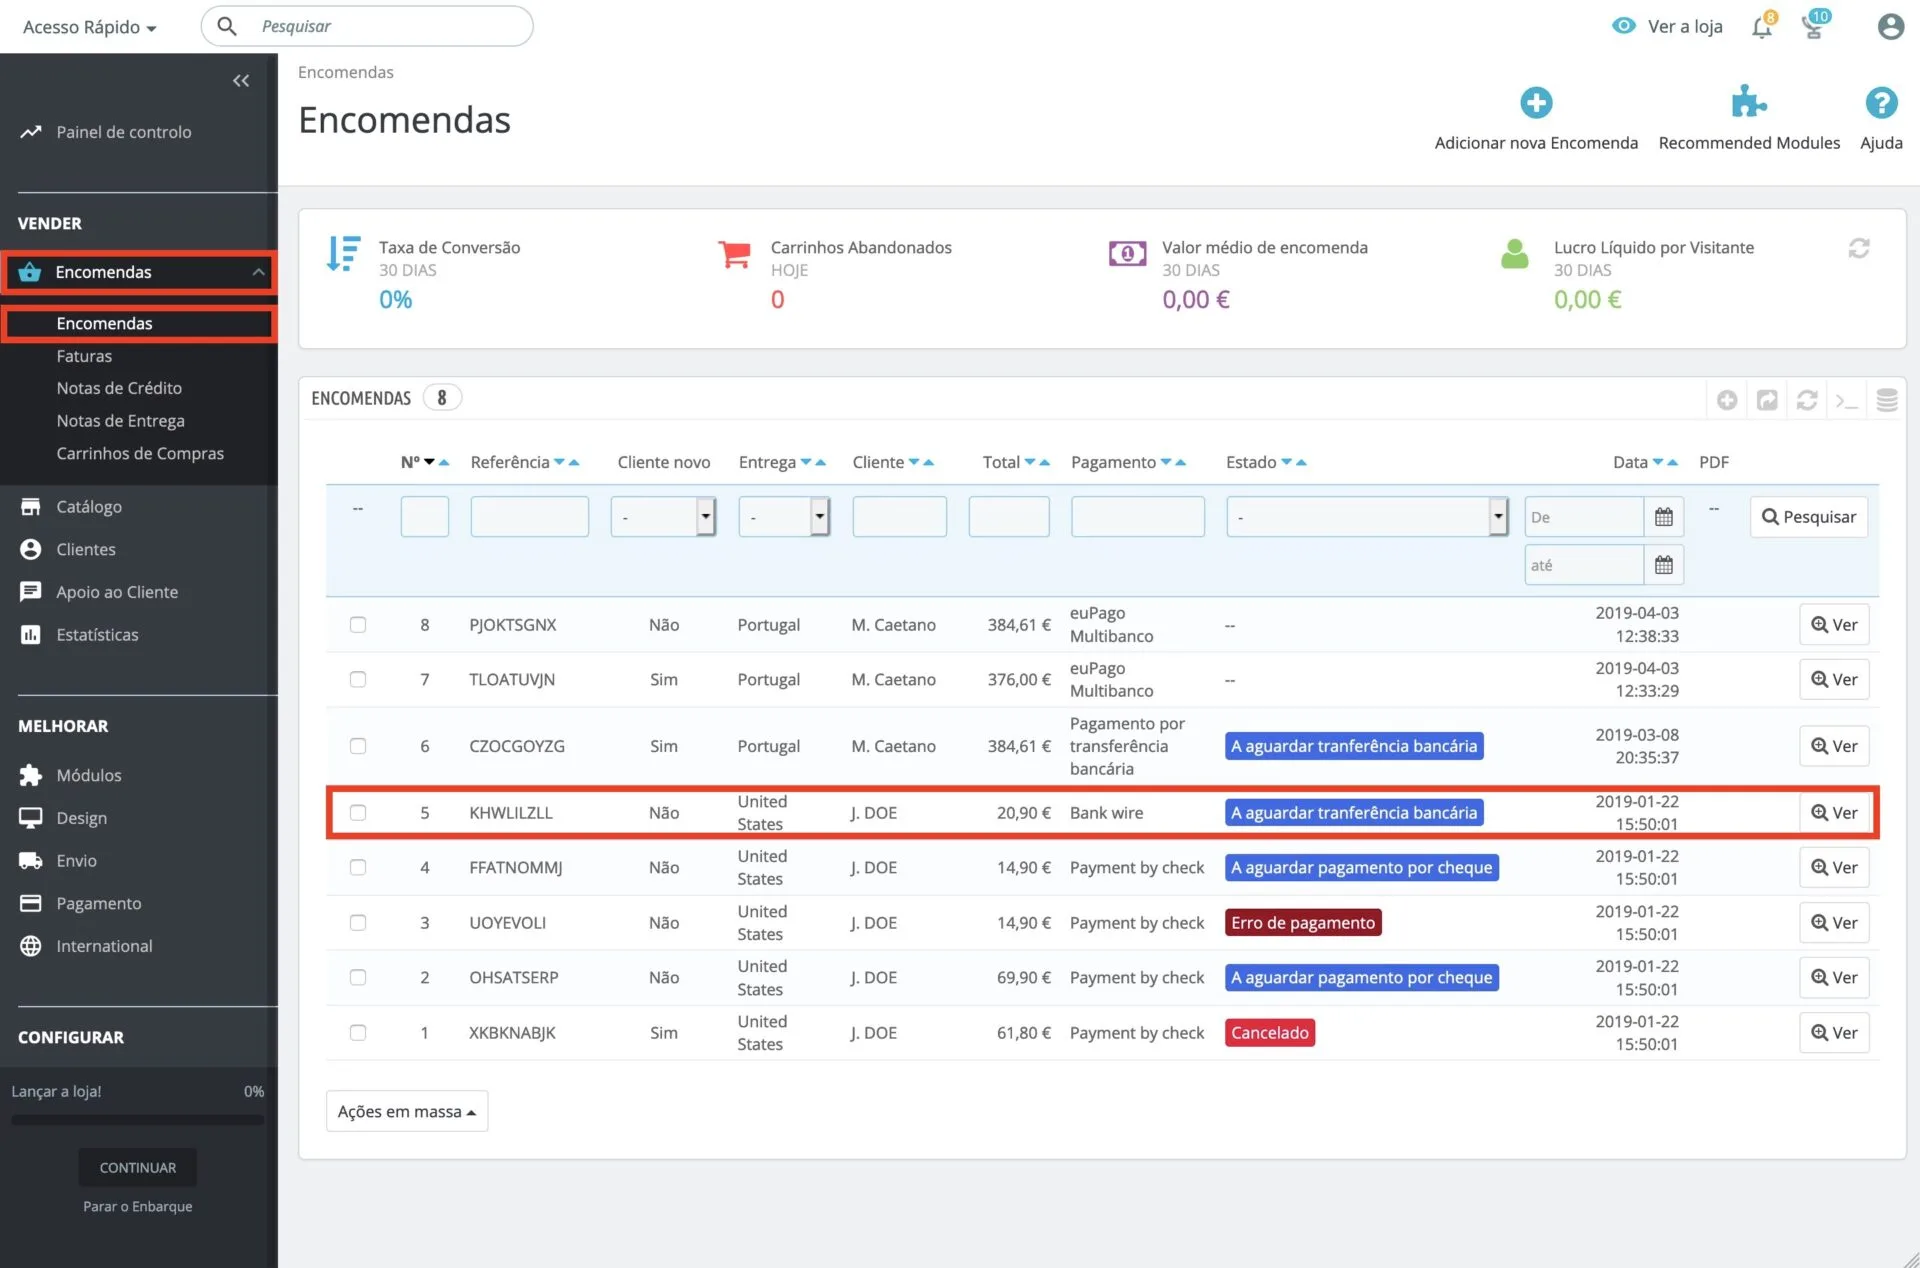Click the notifications bell icon
Viewport: 1920px width, 1268px height.
(x=1762, y=27)
